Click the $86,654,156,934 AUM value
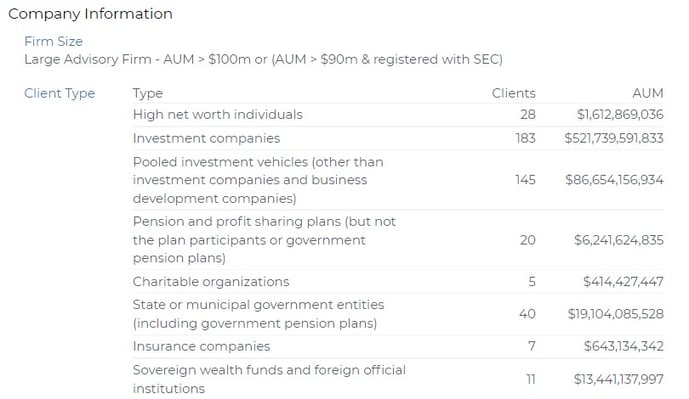689x399 pixels. coord(614,180)
